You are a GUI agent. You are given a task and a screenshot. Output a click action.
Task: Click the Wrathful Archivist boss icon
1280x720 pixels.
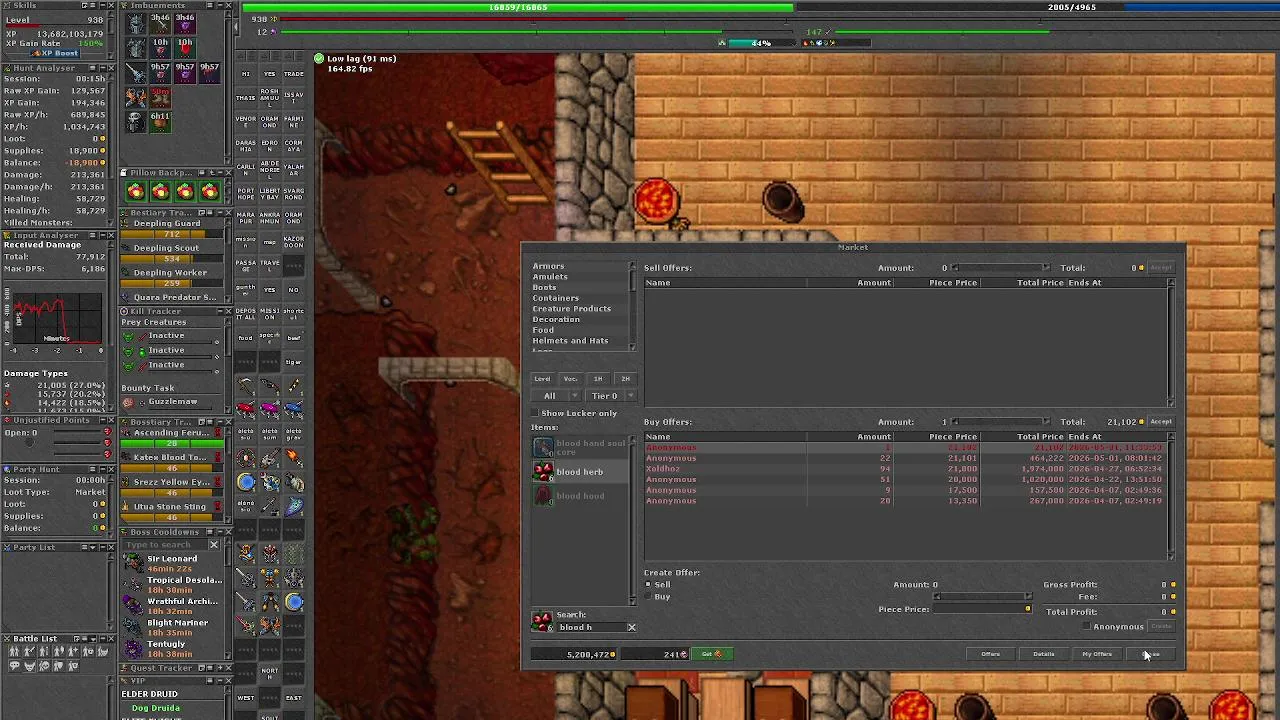[133, 605]
